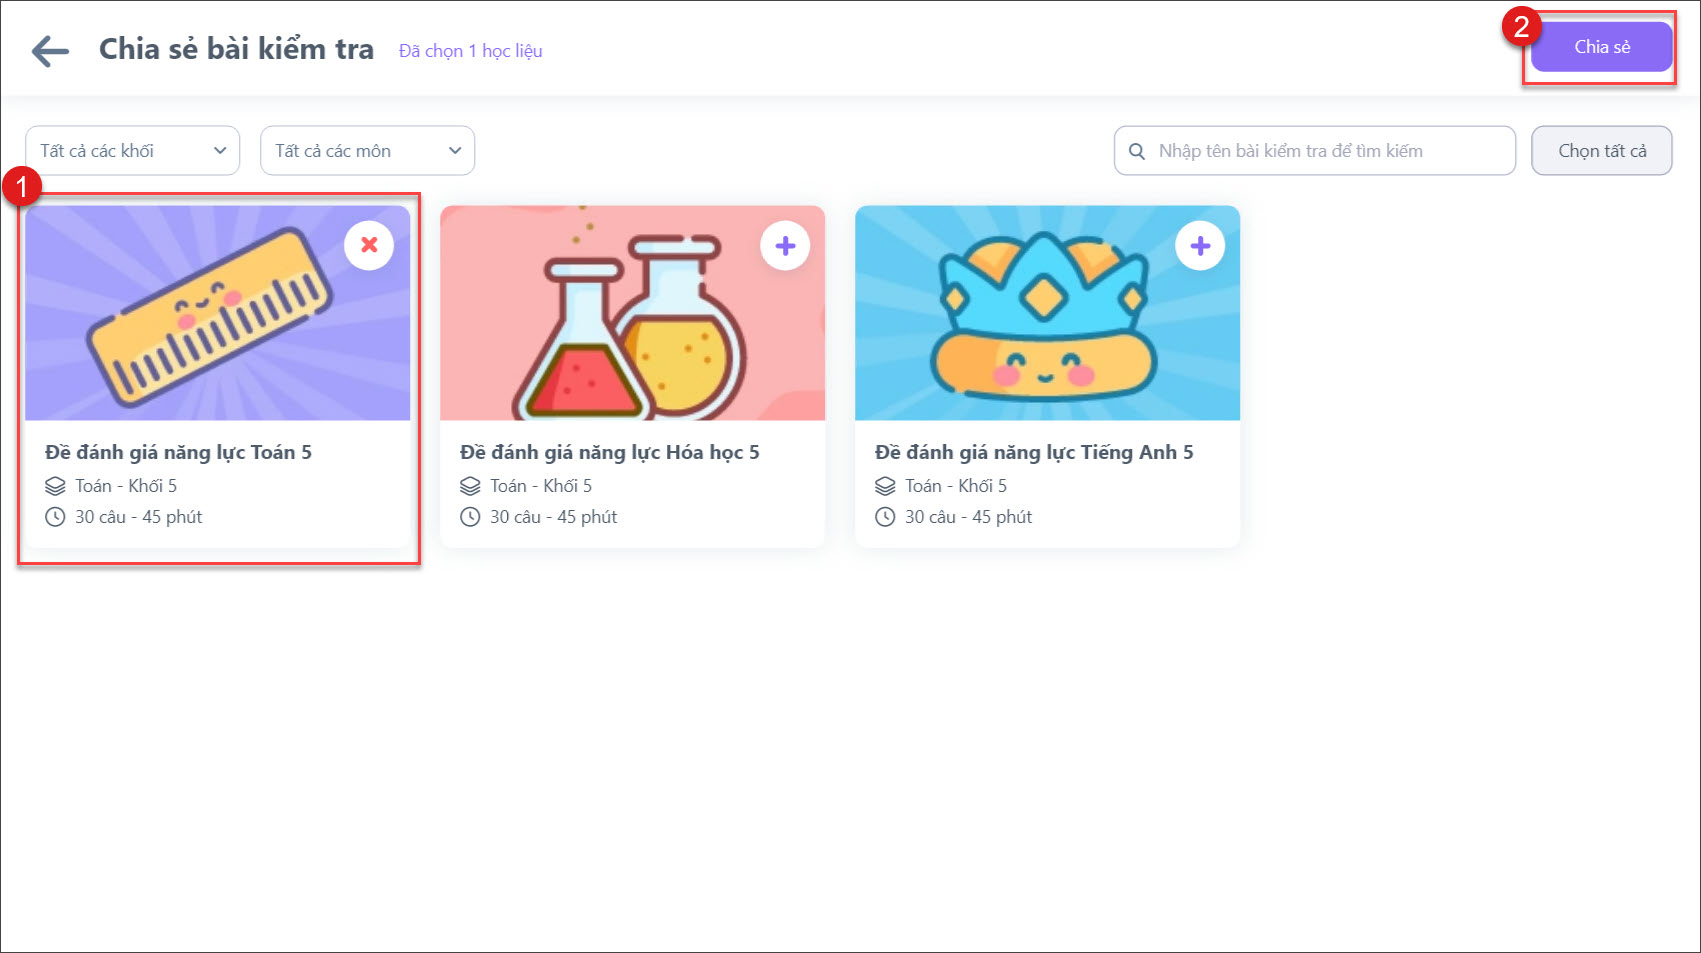The image size is (1701, 953).
Task: Click title 'Đề đánh giá năng lực Hóa học 5'
Action: click(x=609, y=452)
